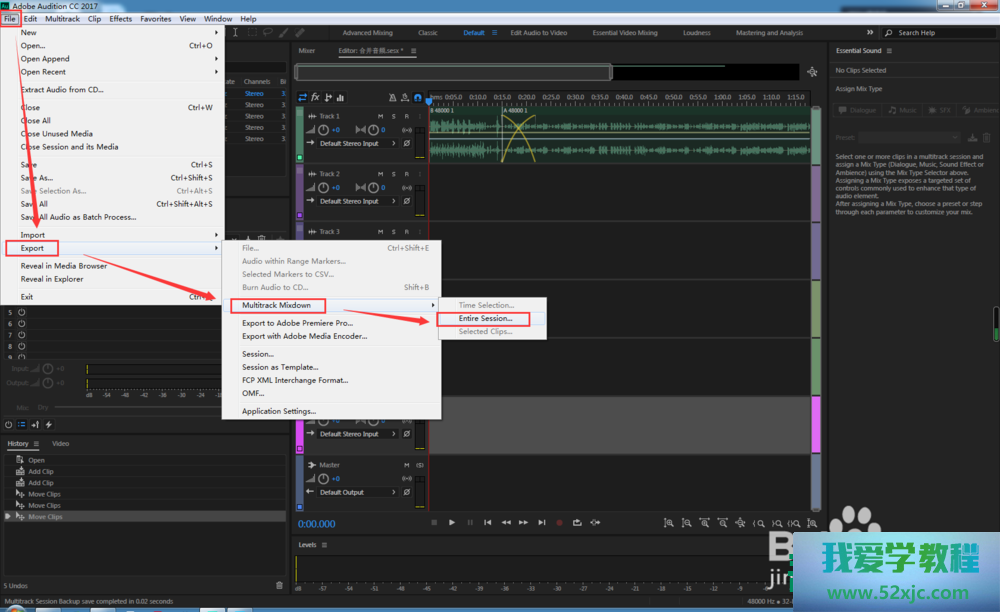Click the trash icon in the History panel
The image size is (1000, 612).
tap(279, 585)
